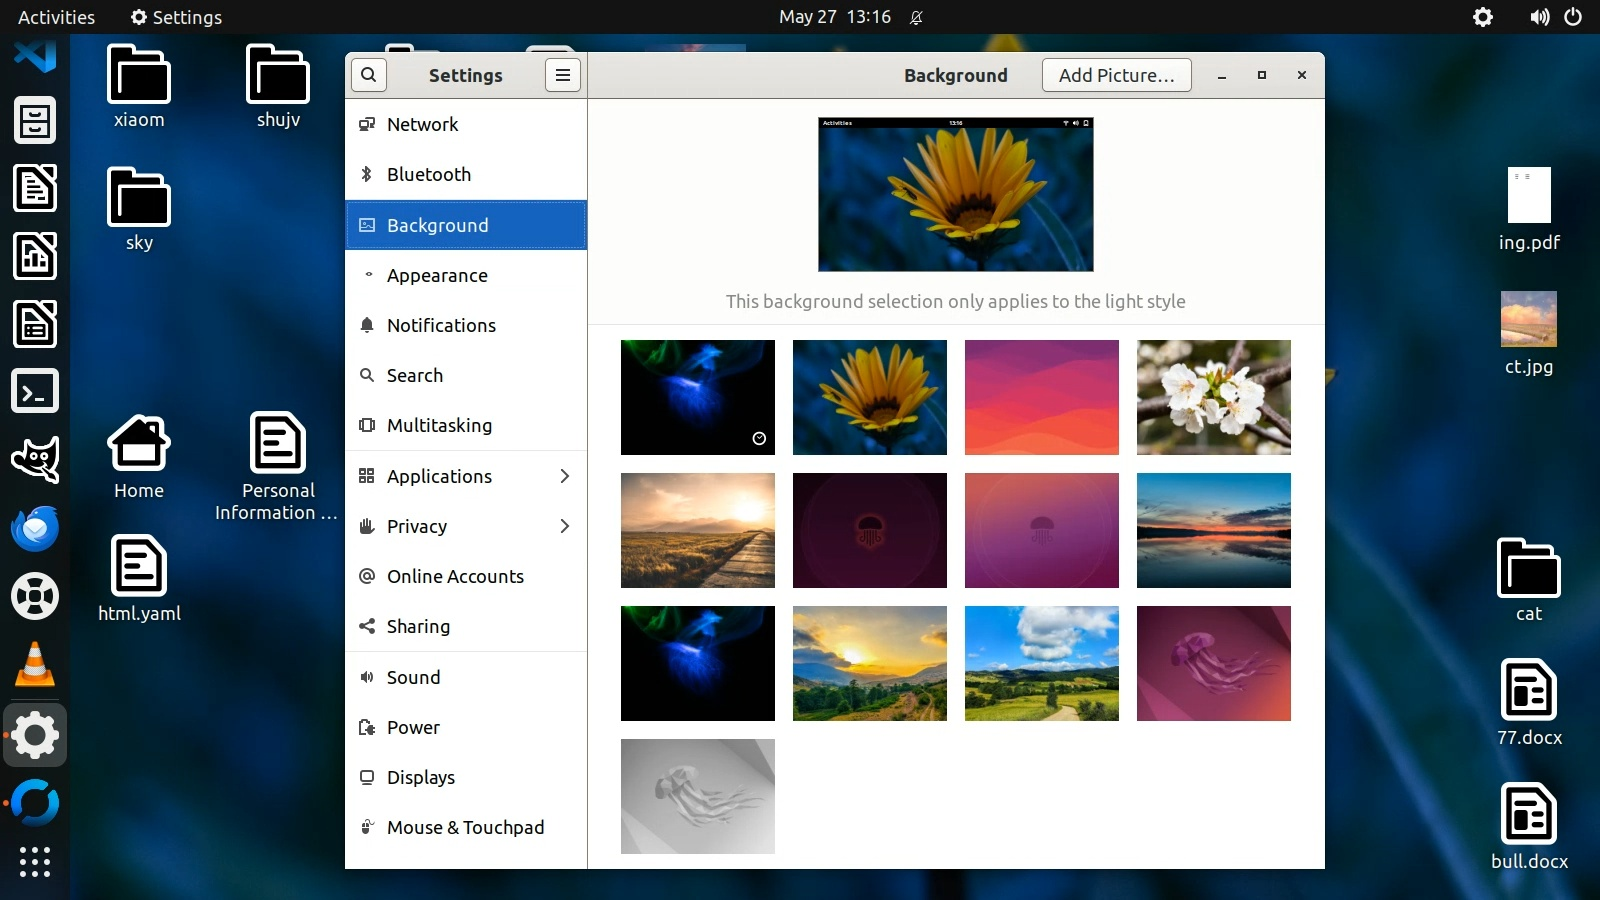Click the search icon in Settings header
Image resolution: width=1600 pixels, height=900 pixels.
368,75
